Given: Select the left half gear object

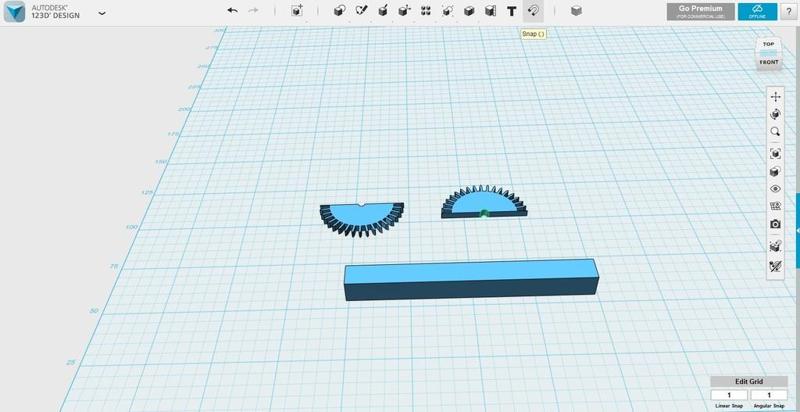Looking at the screenshot, I should (x=362, y=219).
